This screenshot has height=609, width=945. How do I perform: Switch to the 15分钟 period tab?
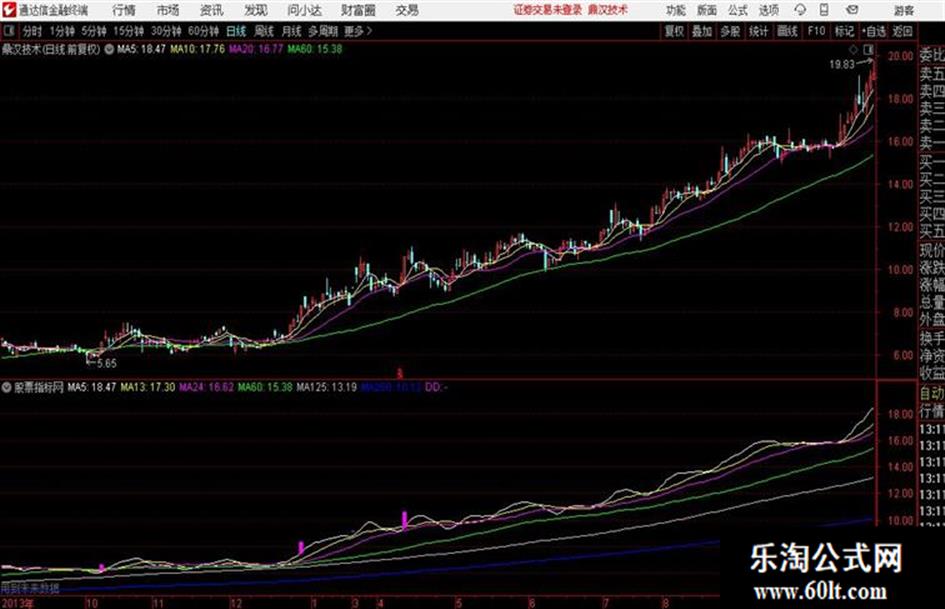pyautogui.click(x=129, y=31)
